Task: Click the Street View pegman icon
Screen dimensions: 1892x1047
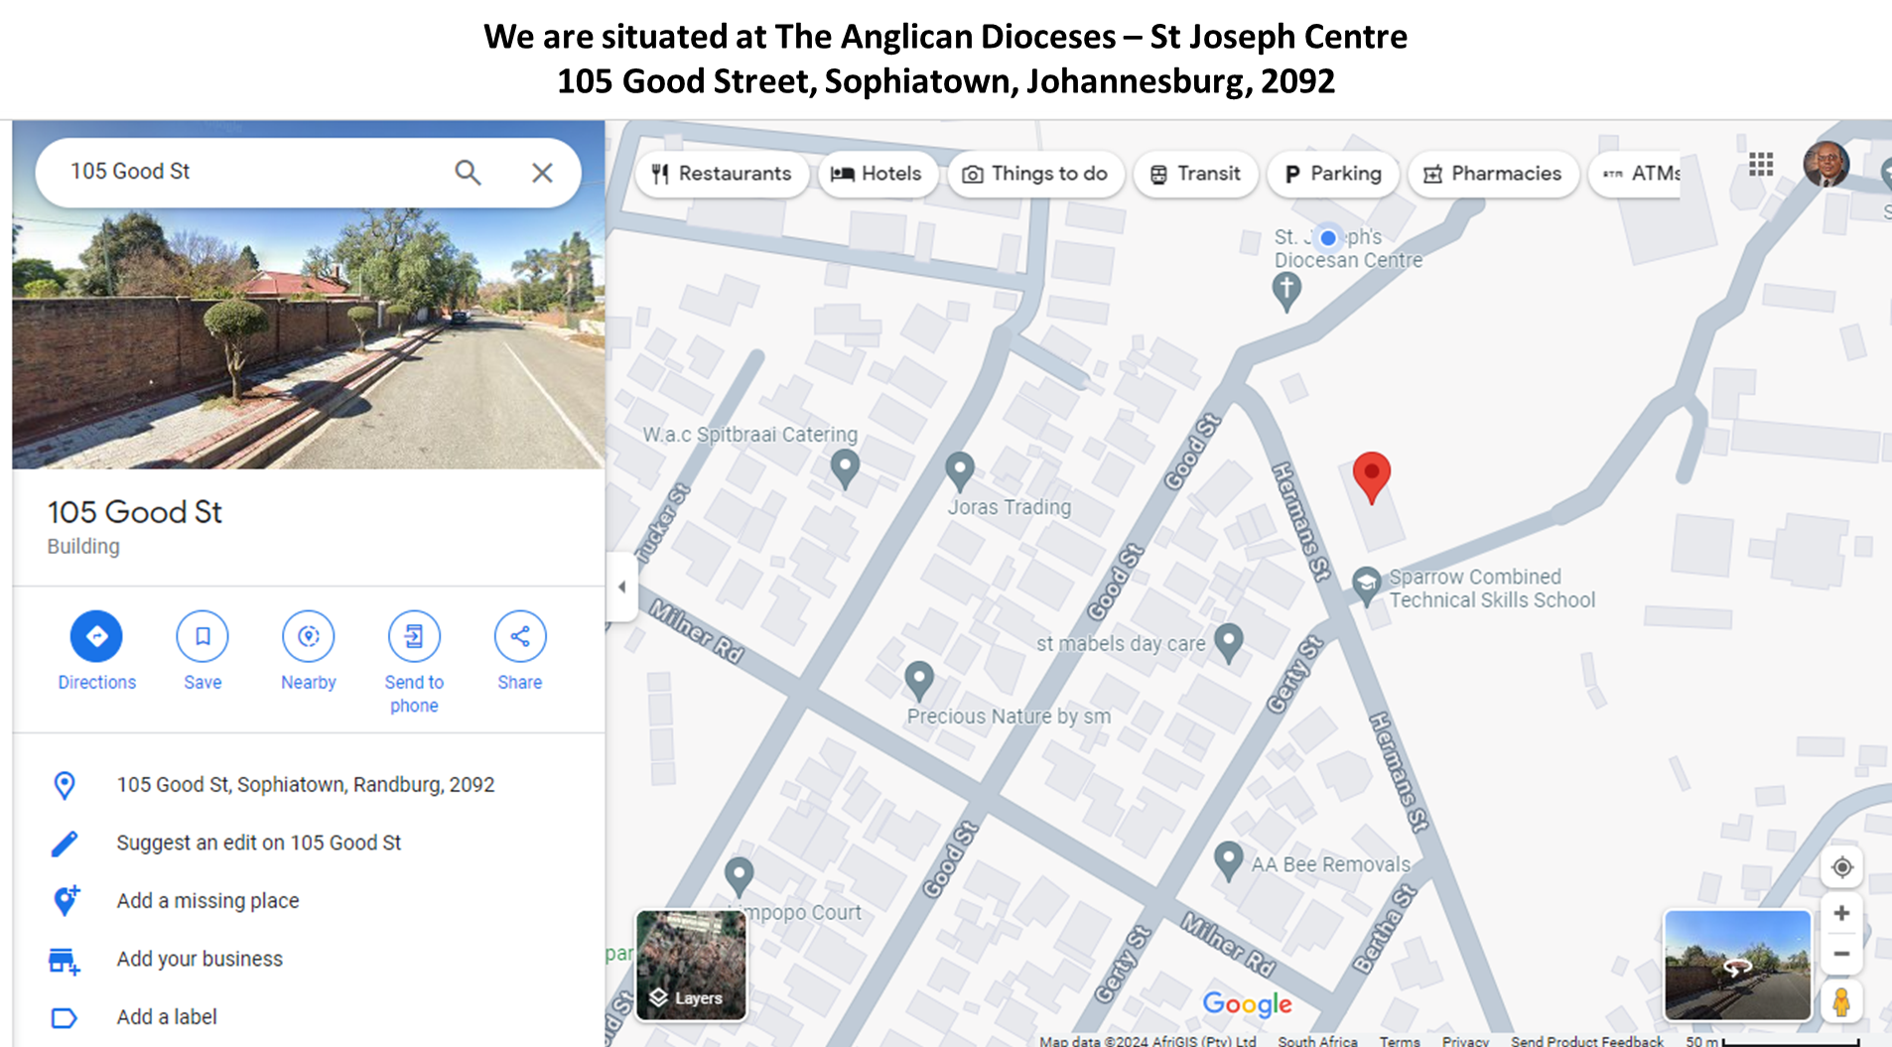Action: [1841, 1001]
